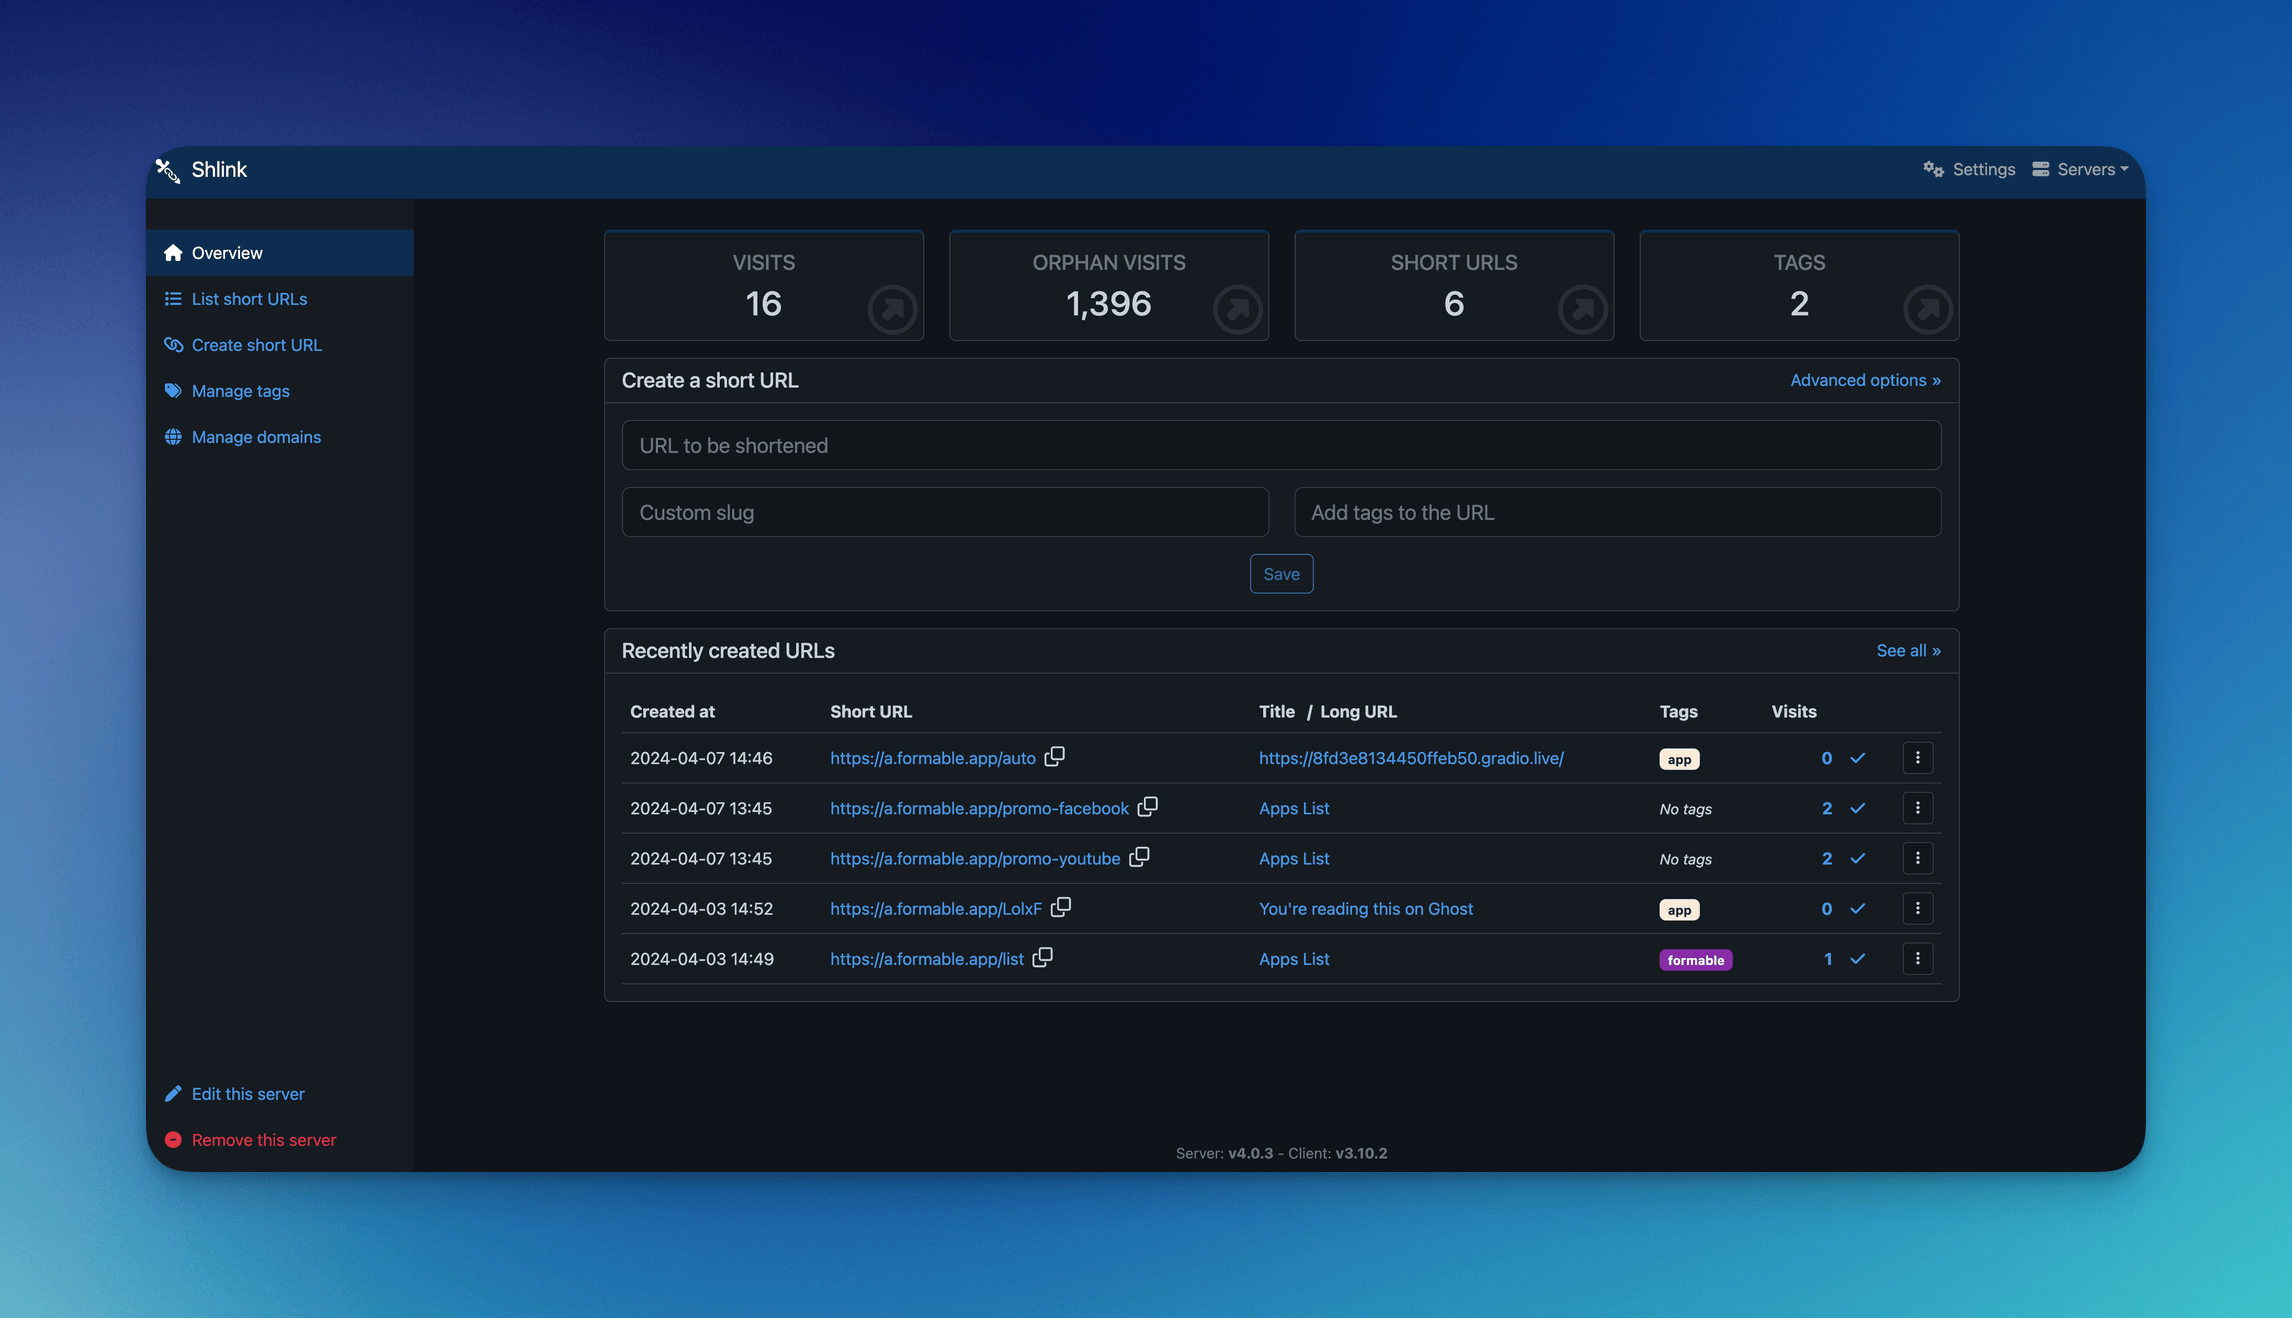Click copy icon next to /list short URL
2292x1318 pixels.
point(1042,957)
